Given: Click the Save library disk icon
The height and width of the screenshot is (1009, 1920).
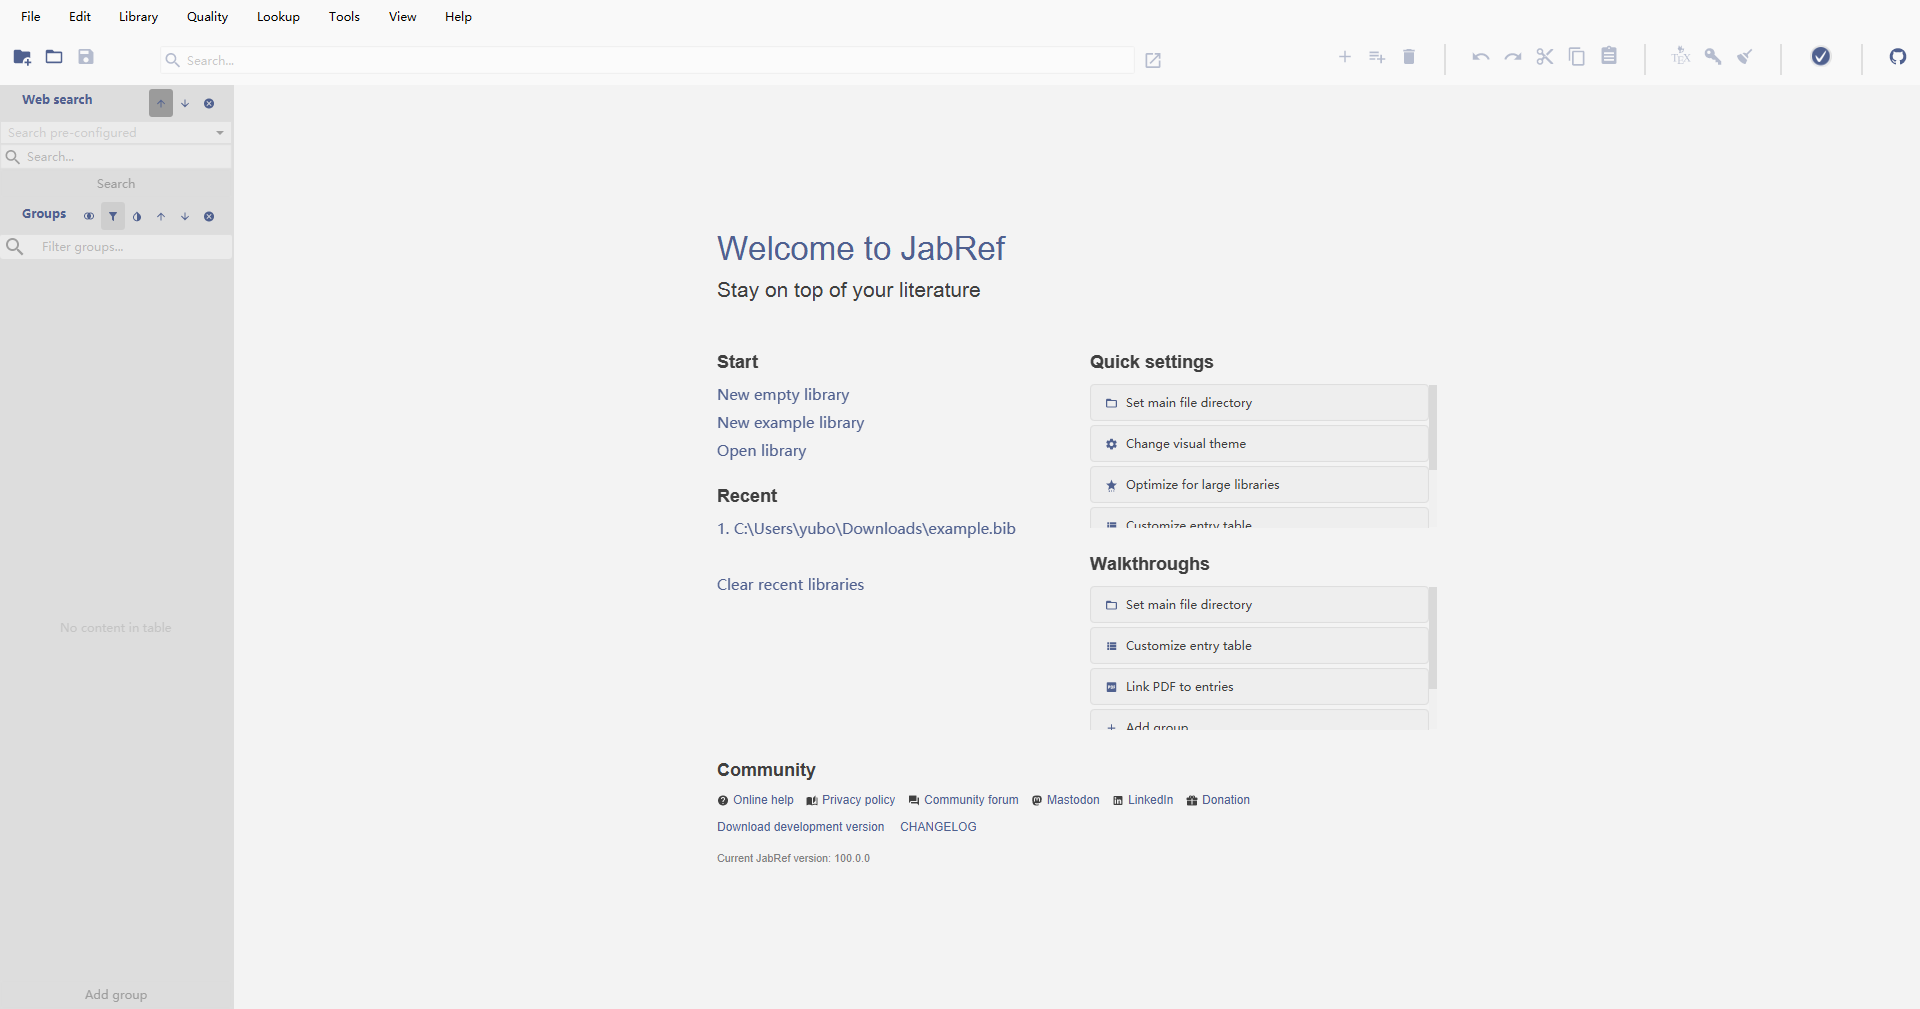Looking at the screenshot, I should pyautogui.click(x=86, y=57).
